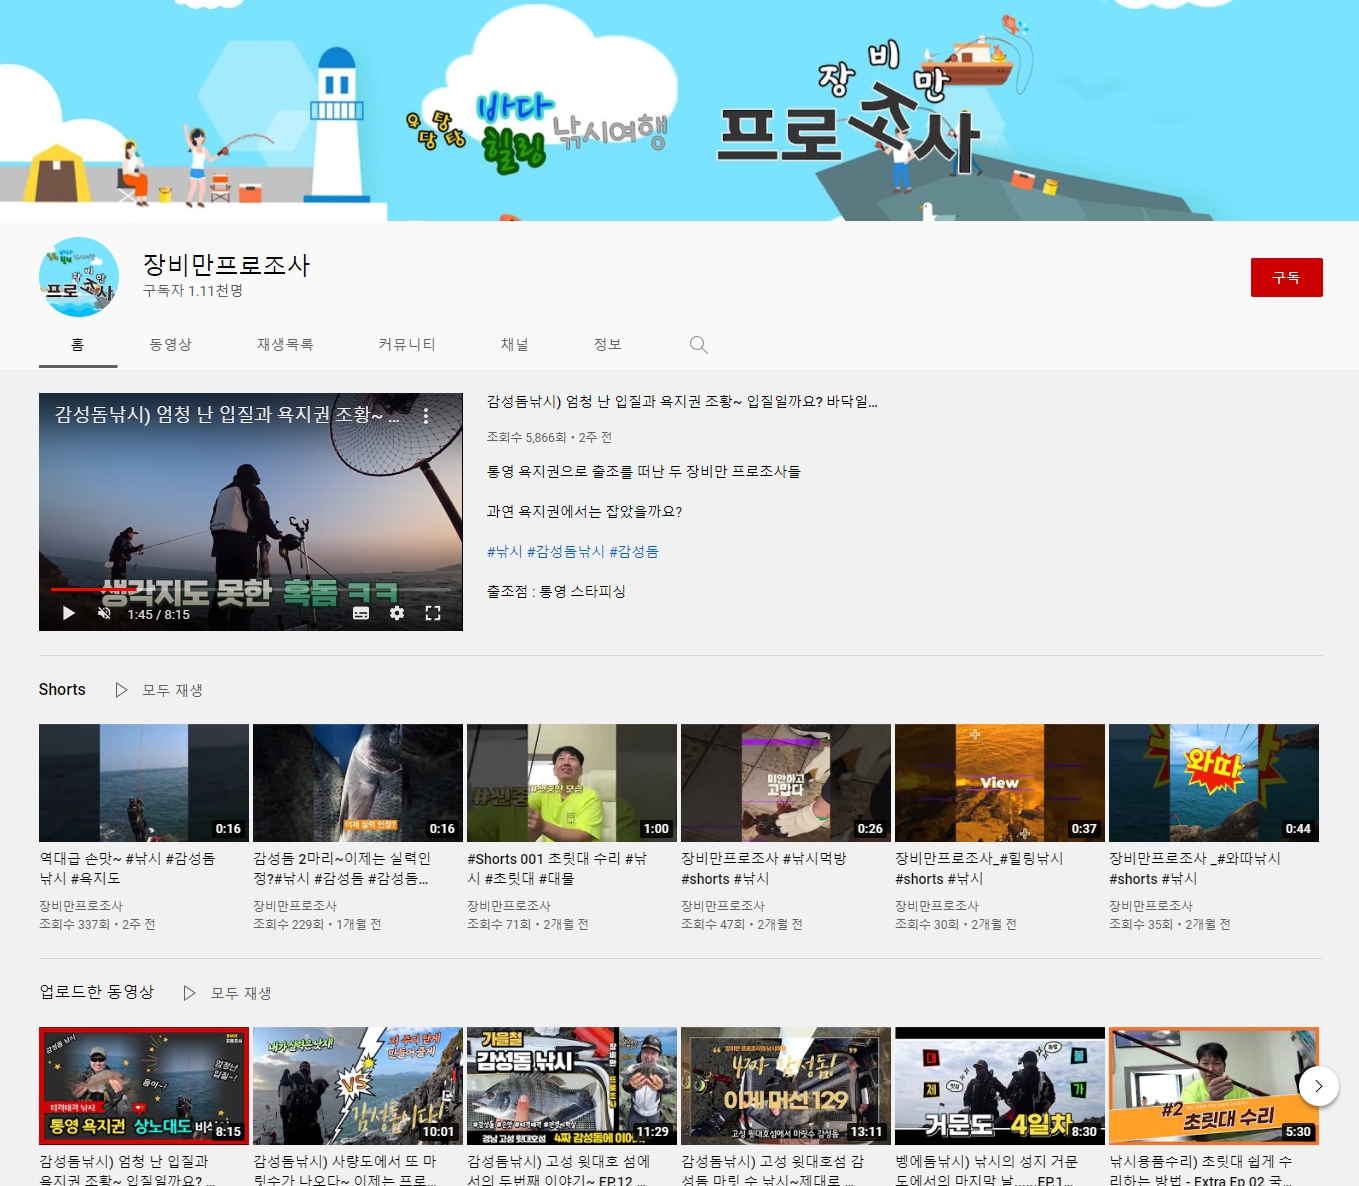Play the featured video
The width and height of the screenshot is (1359, 1186).
tap(69, 613)
